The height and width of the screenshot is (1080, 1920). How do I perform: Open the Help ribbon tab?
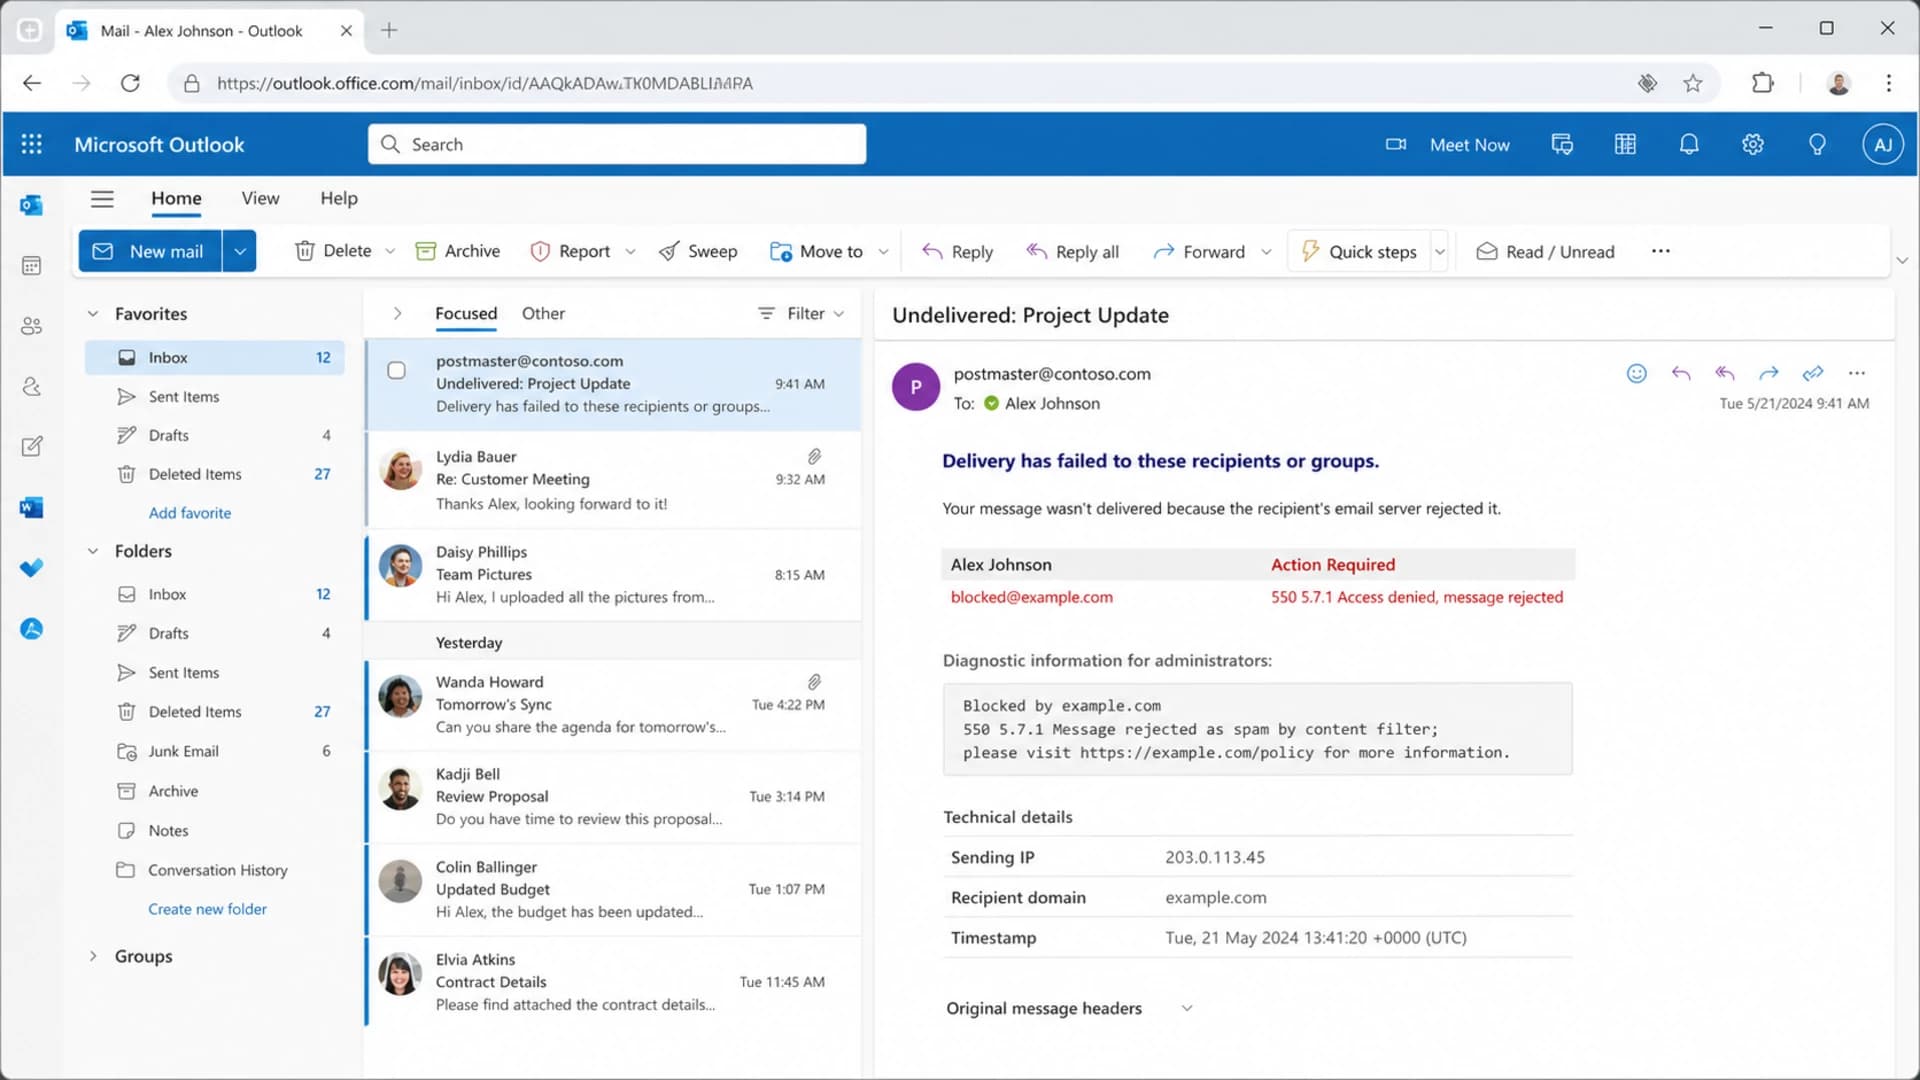click(x=339, y=198)
